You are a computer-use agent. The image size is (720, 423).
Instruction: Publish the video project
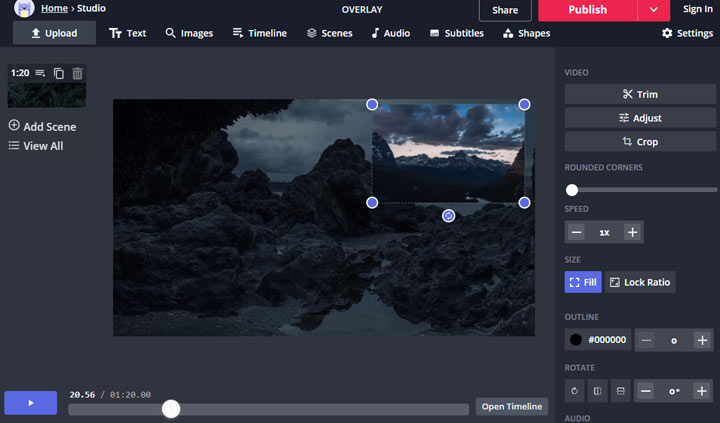(587, 10)
